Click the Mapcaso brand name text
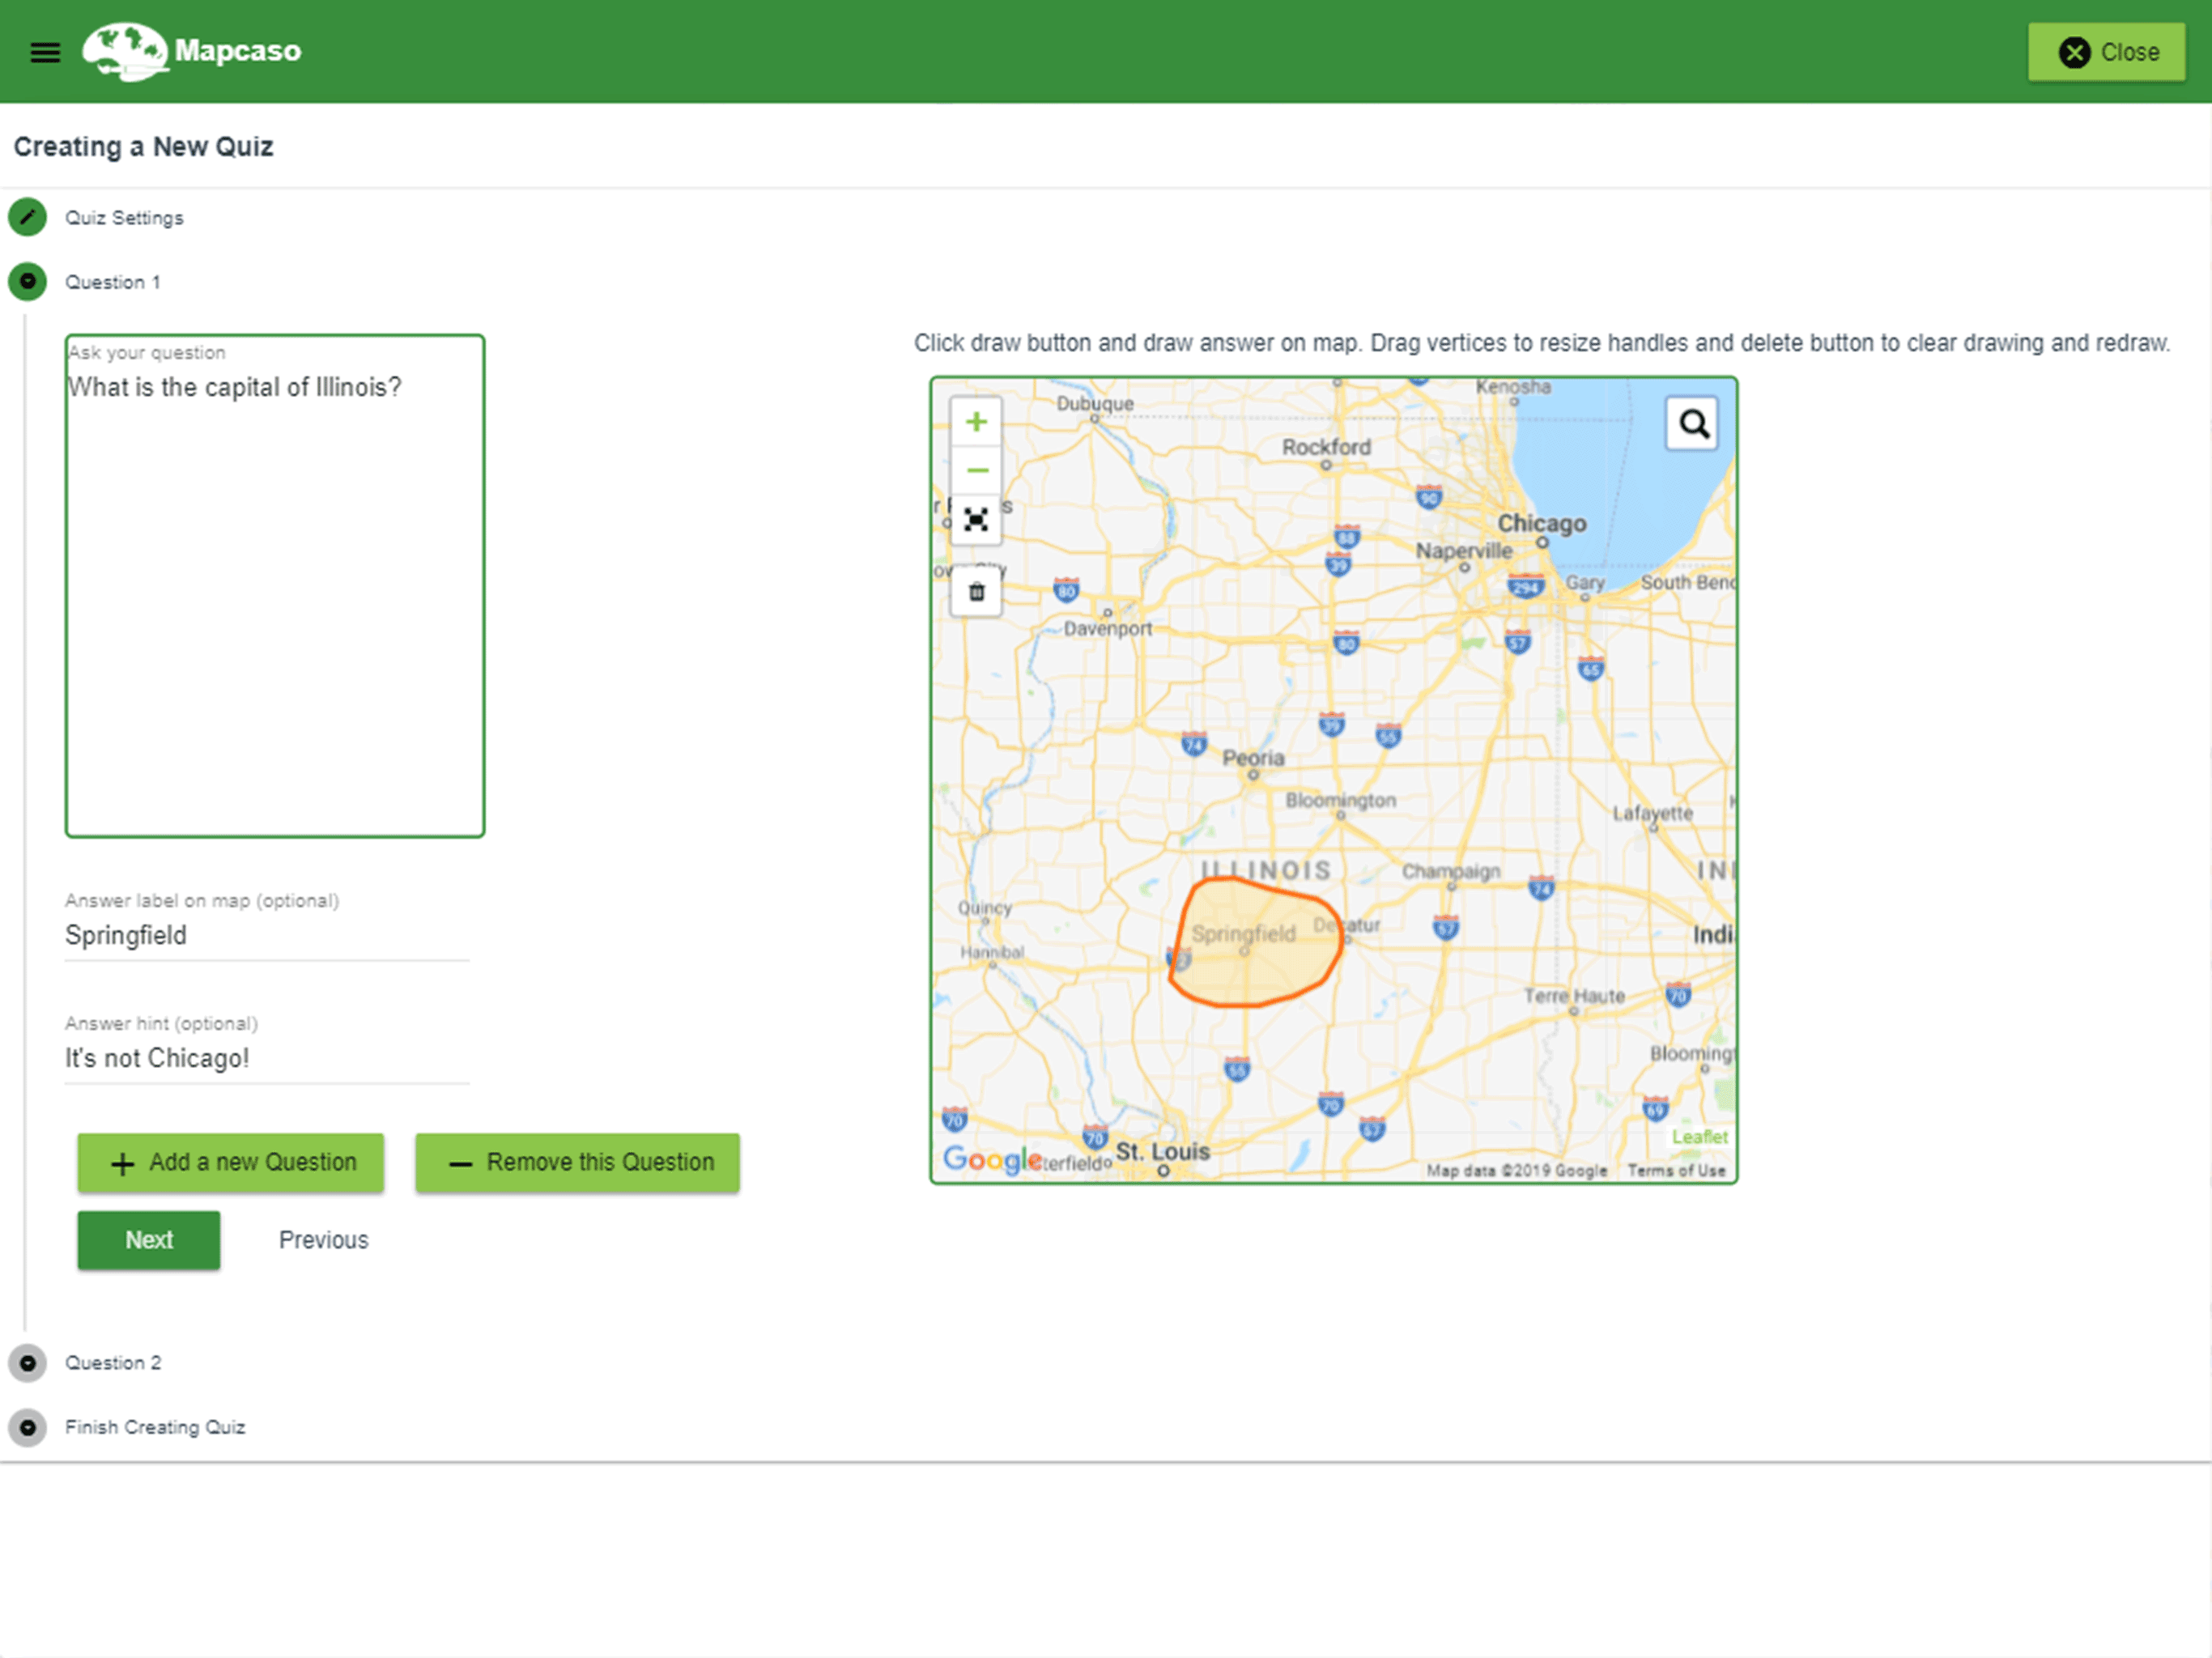Image resolution: width=2212 pixels, height=1658 pixels. pos(238,51)
